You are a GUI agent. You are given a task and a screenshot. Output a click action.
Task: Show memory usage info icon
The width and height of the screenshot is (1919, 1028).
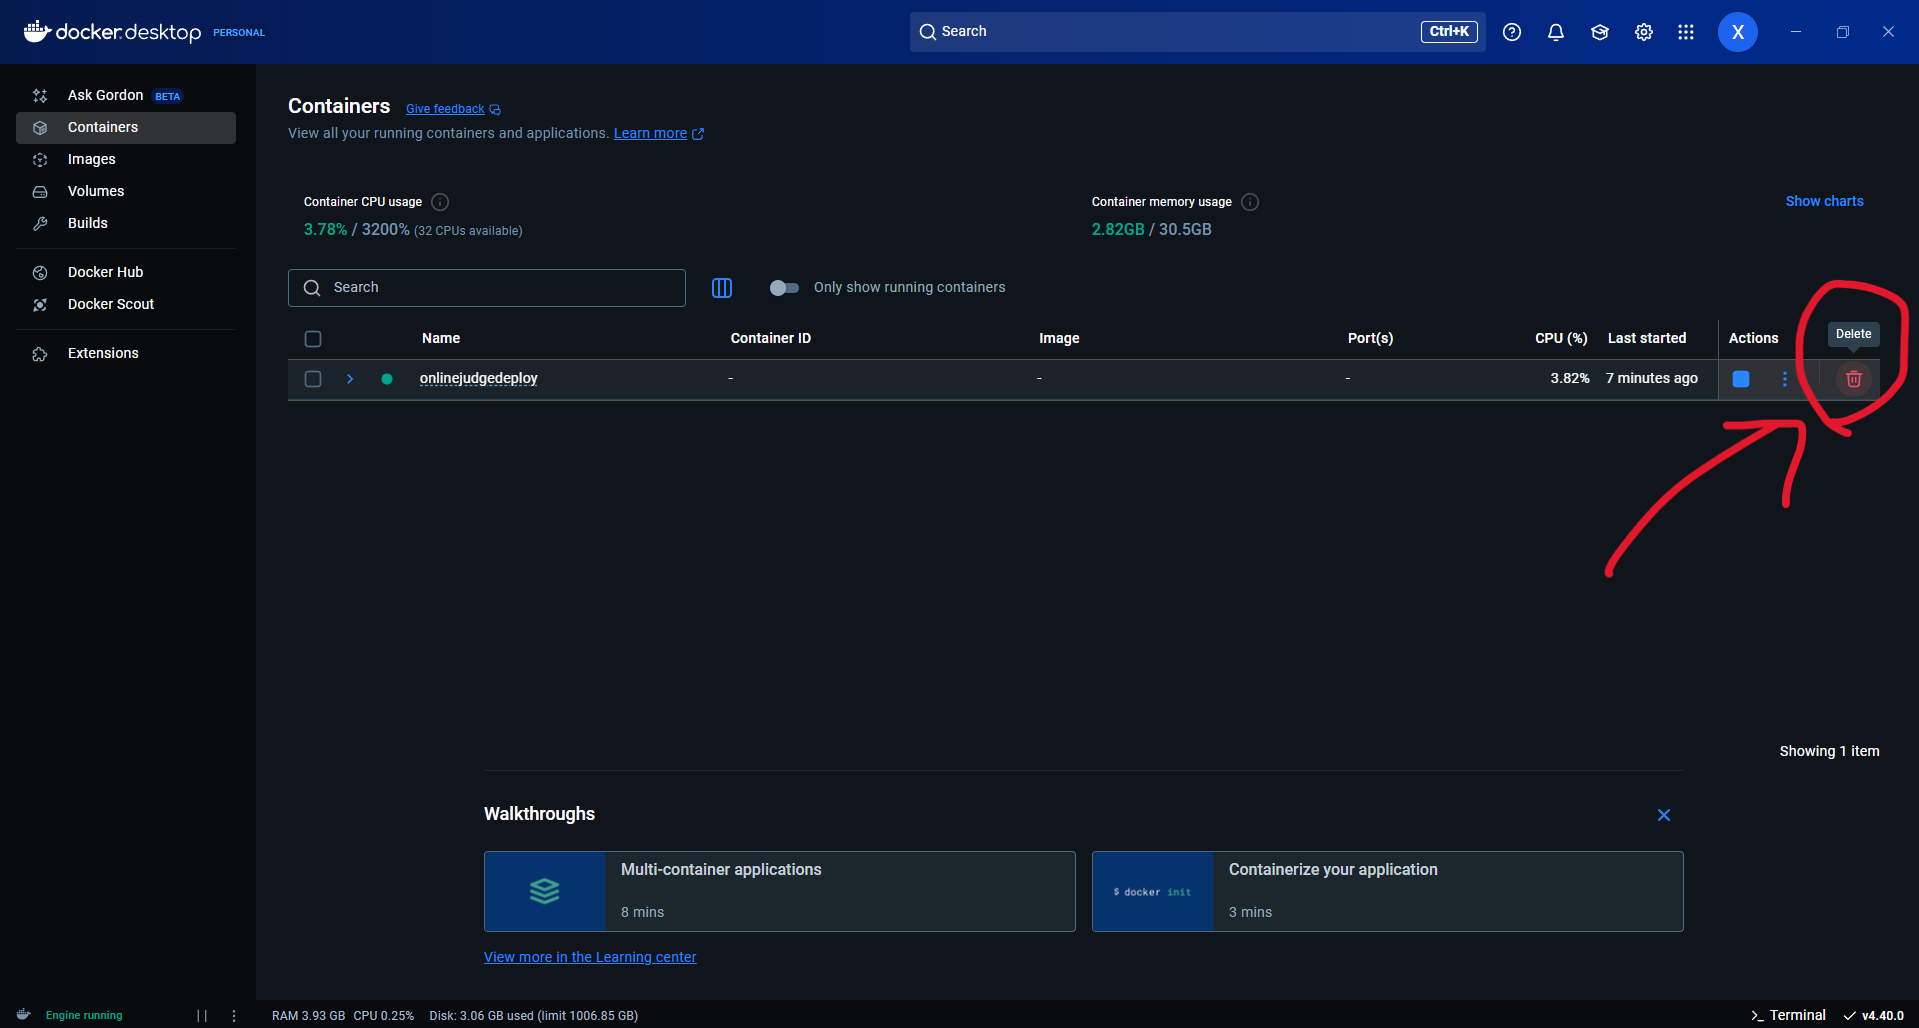[x=1250, y=202]
